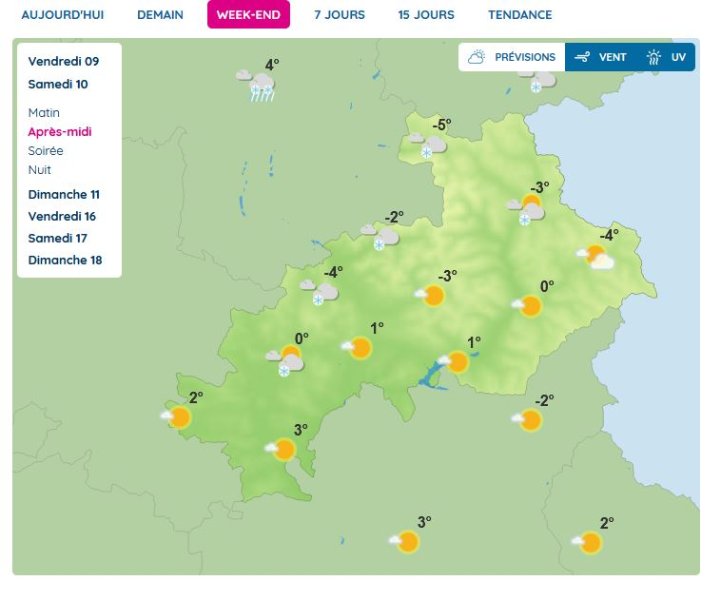Click the snow icon showing 0° on left
The height and width of the screenshot is (600, 721).
pyautogui.click(x=287, y=360)
